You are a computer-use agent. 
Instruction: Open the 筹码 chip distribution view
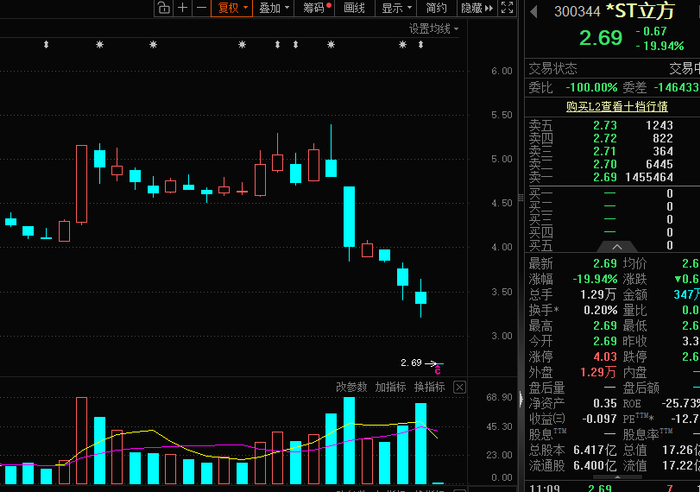pyautogui.click(x=314, y=8)
